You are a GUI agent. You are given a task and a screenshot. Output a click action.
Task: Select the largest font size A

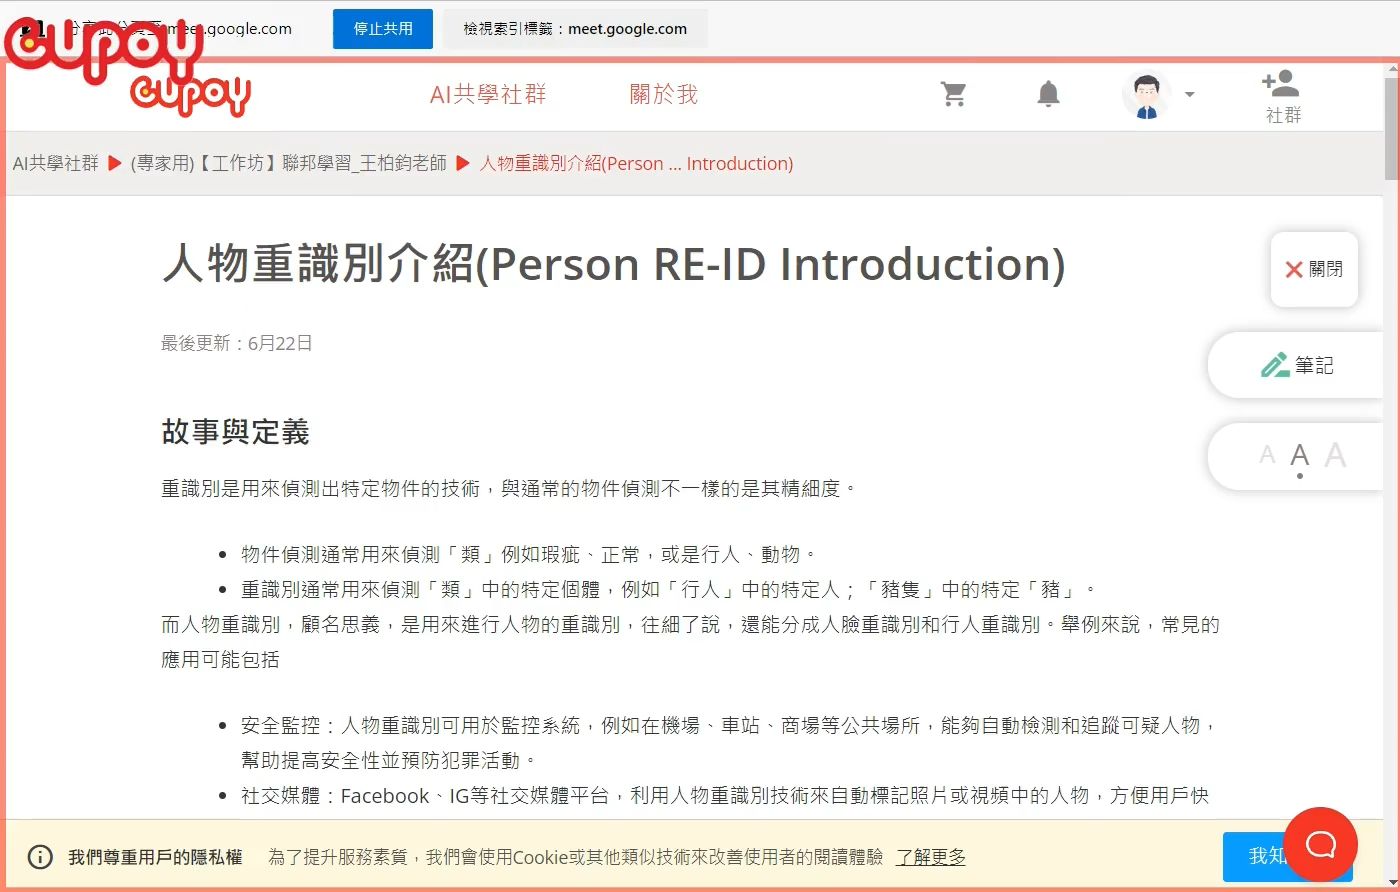[x=1334, y=455]
